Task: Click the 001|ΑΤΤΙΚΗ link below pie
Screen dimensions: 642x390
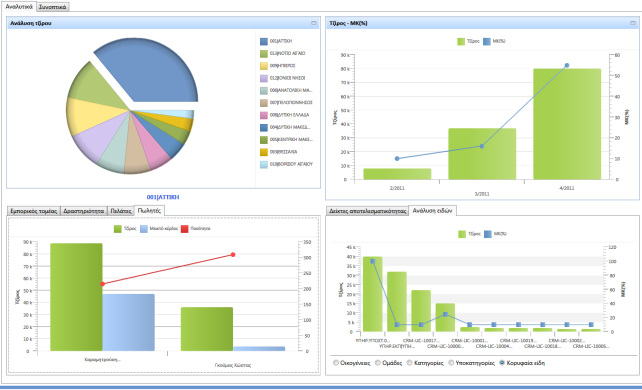Action: (163, 197)
